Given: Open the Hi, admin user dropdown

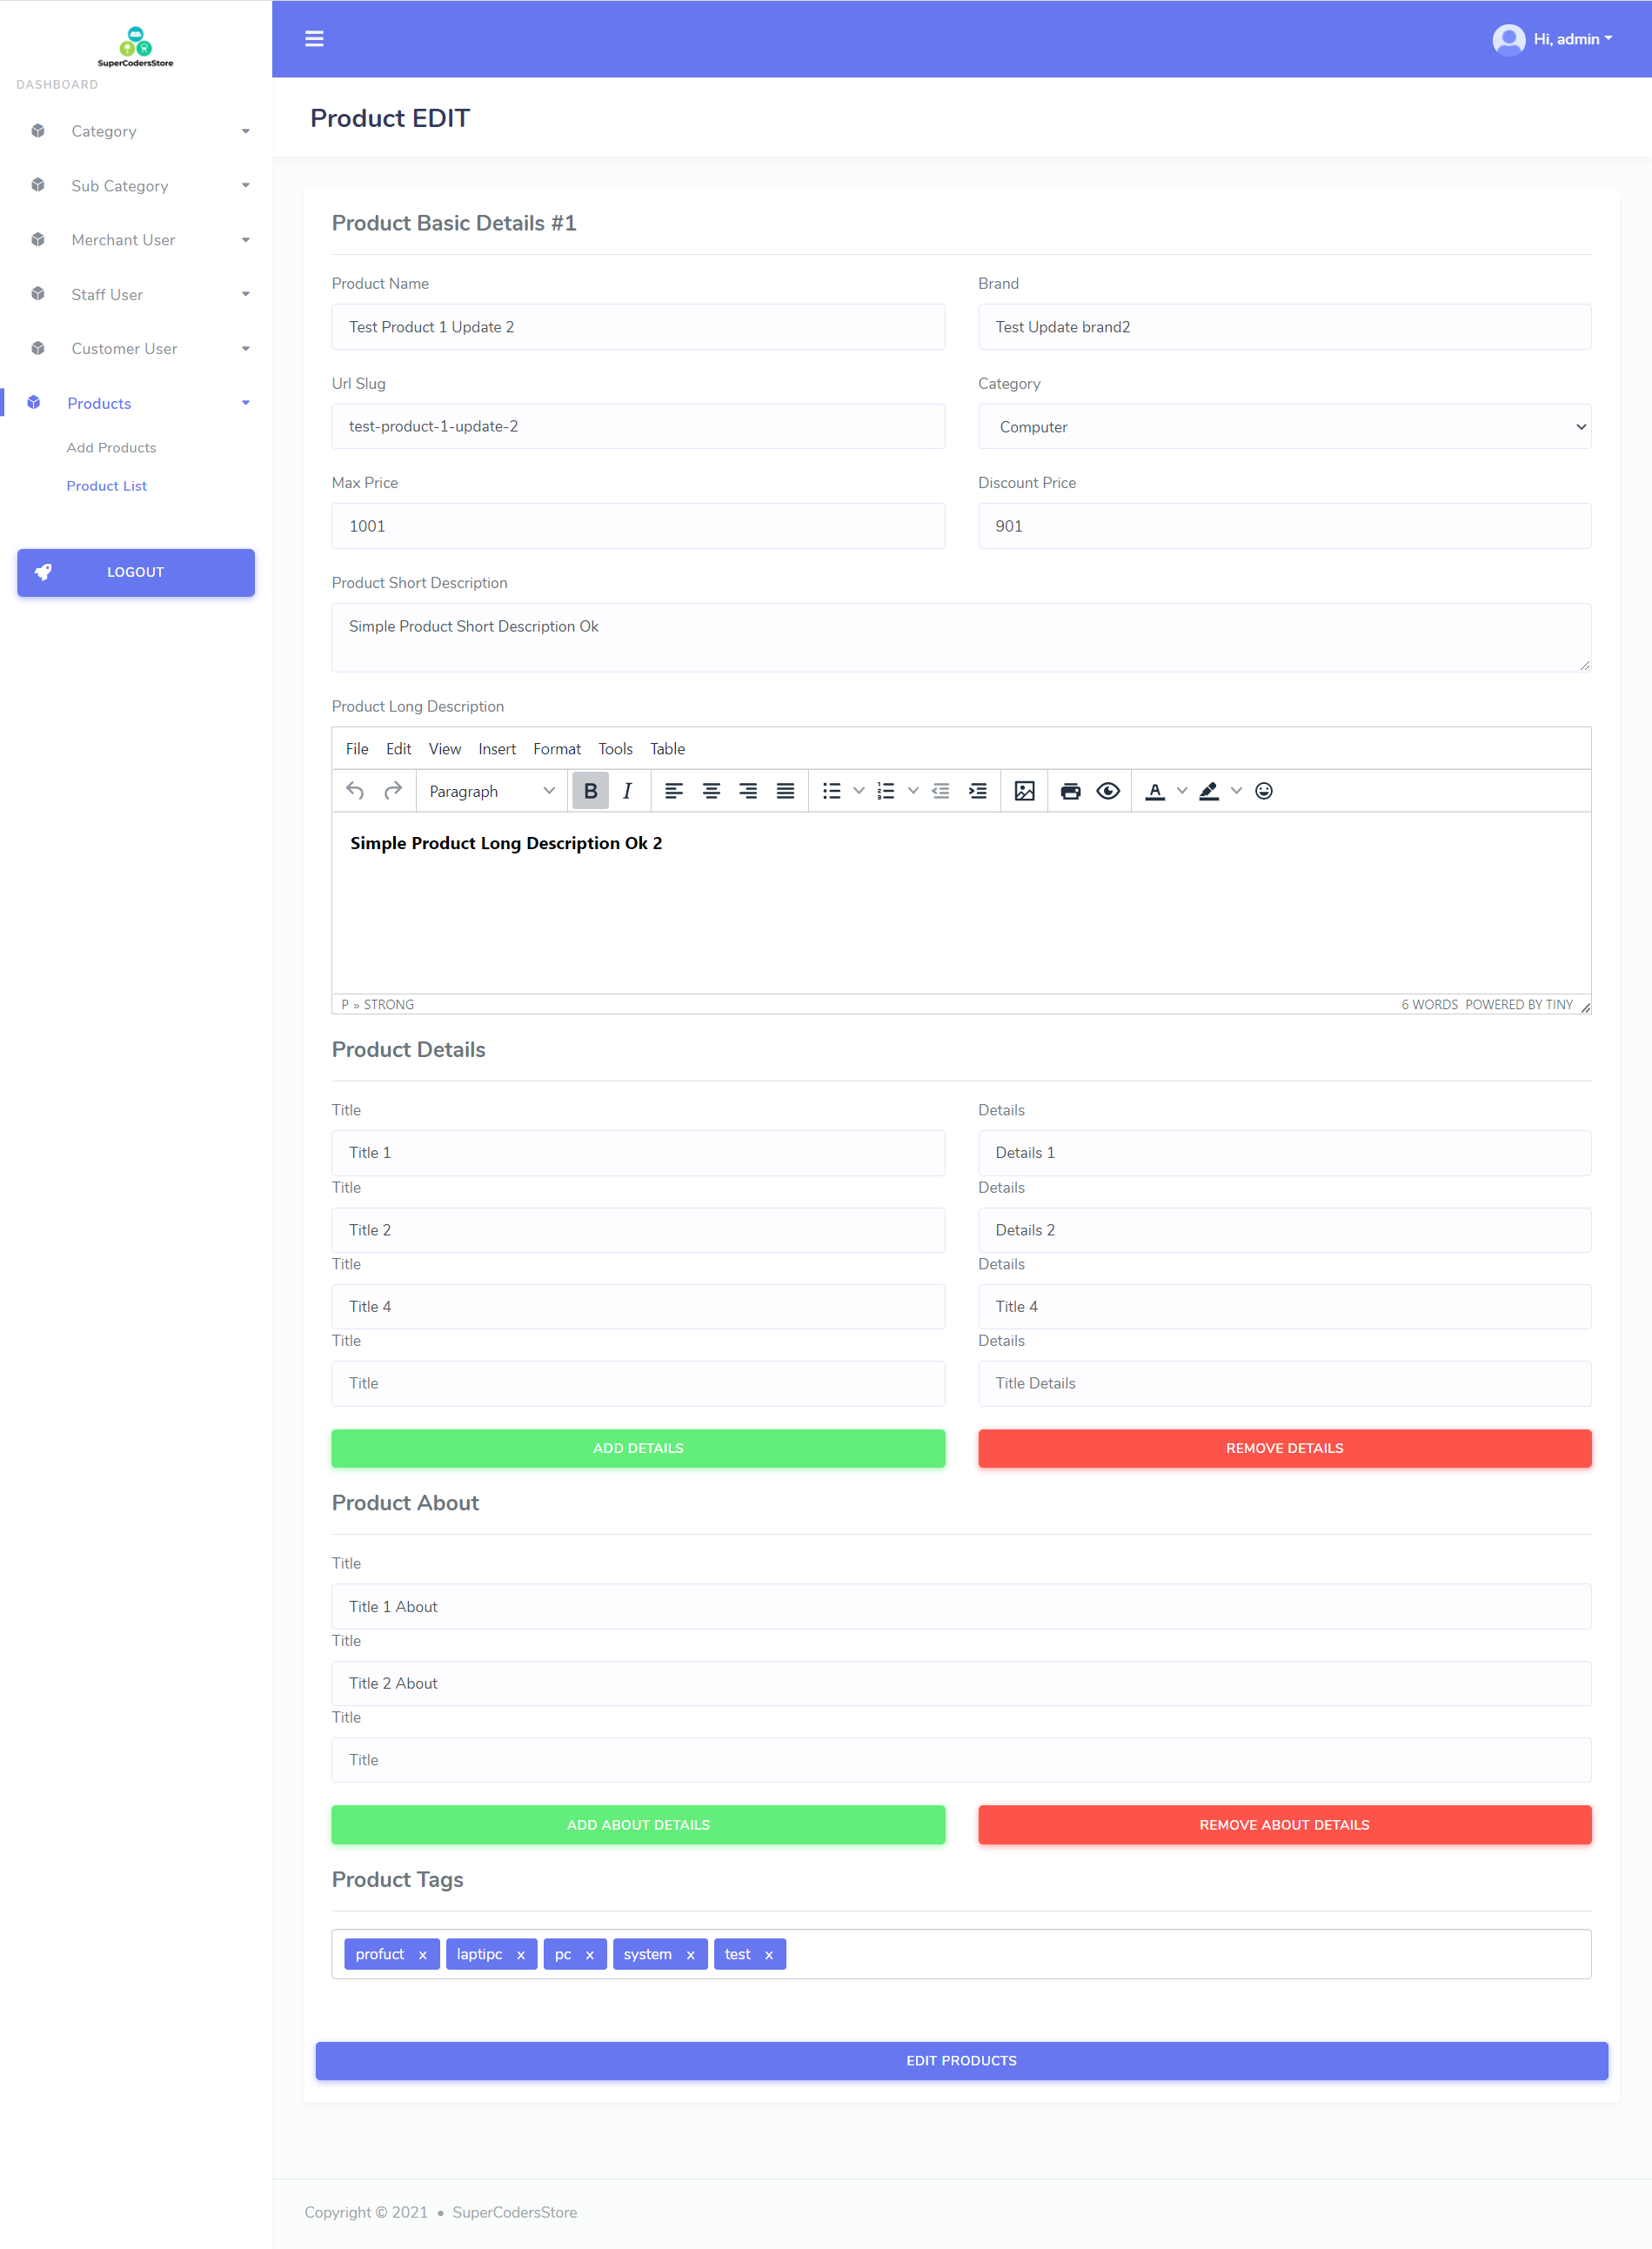Looking at the screenshot, I should [1572, 39].
